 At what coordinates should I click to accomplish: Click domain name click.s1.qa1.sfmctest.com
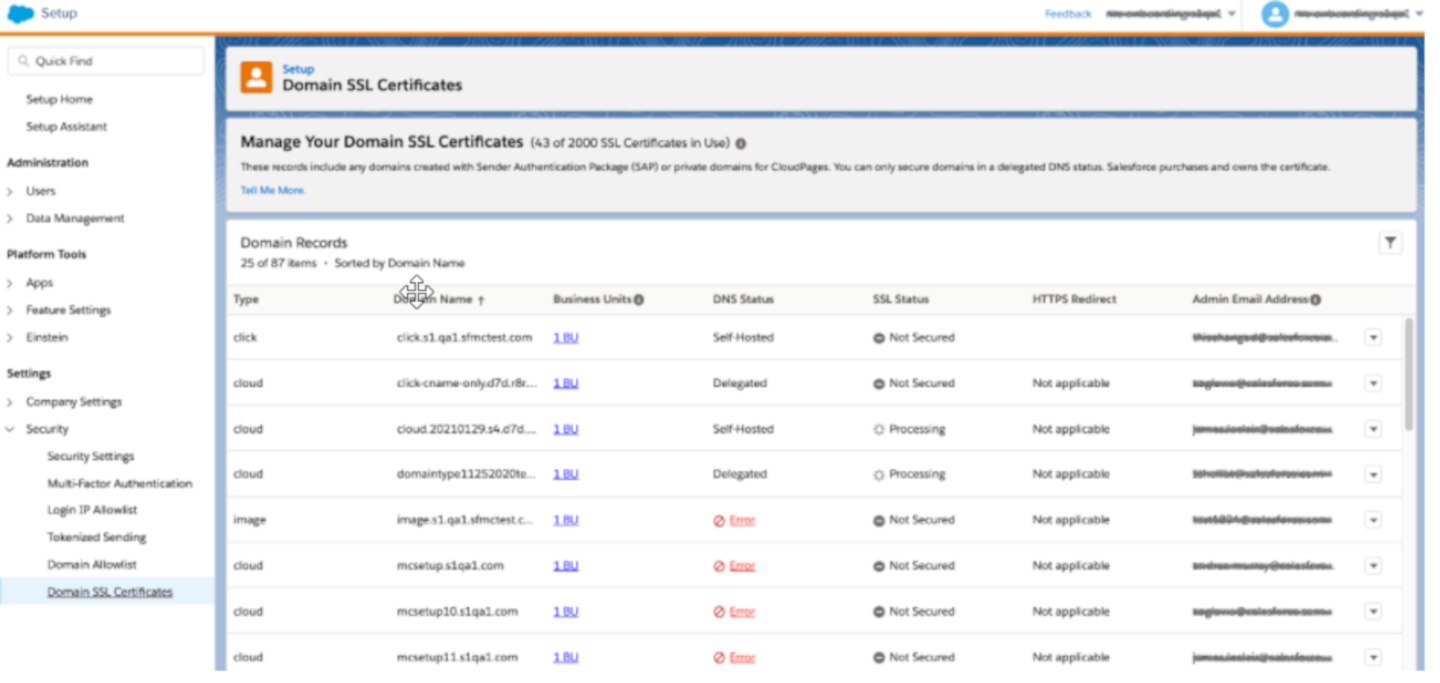tap(464, 338)
